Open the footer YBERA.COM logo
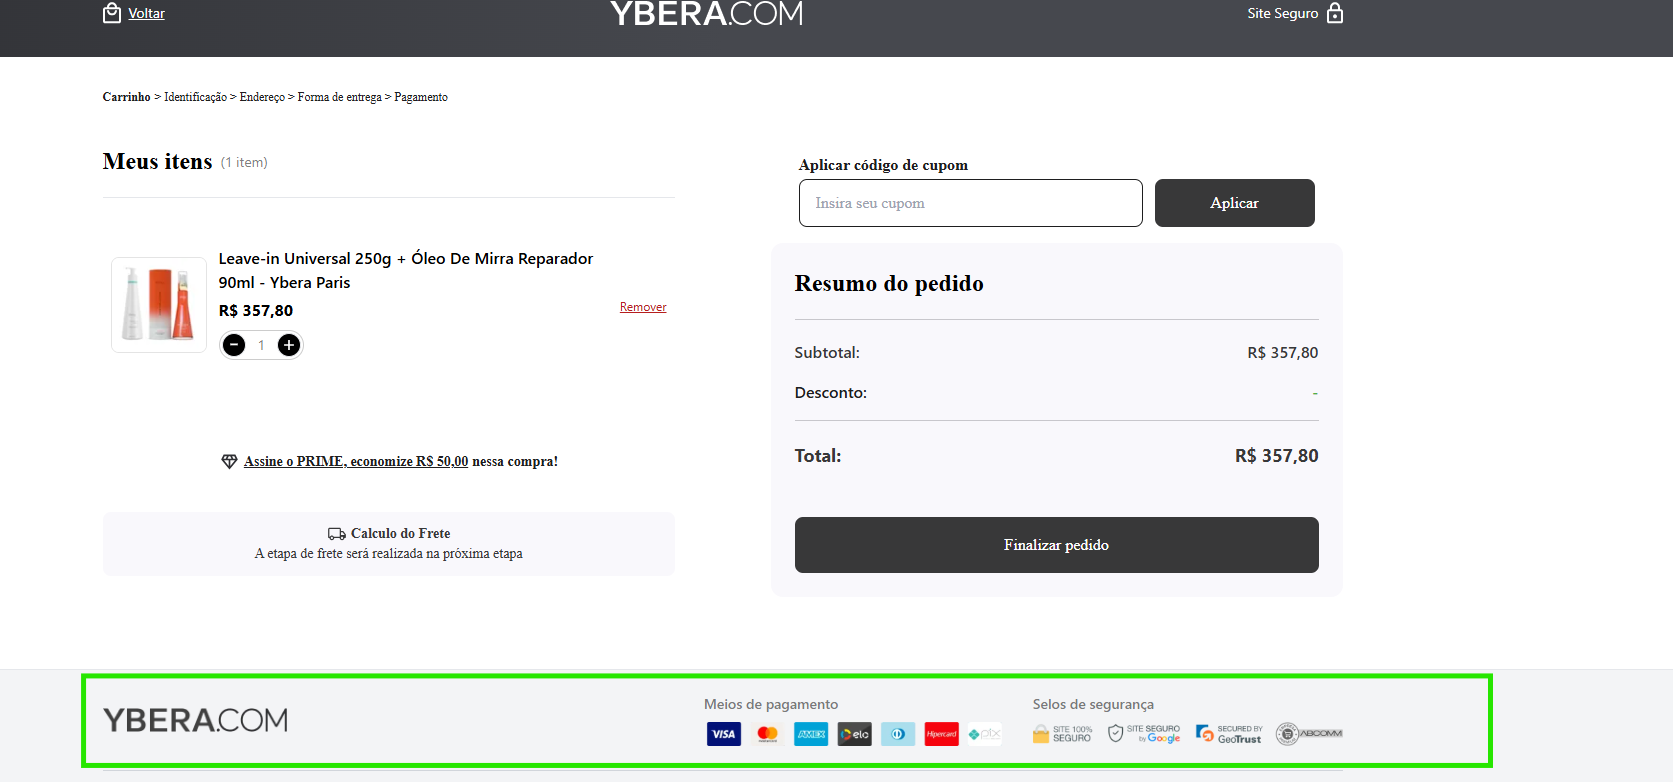 coord(195,720)
